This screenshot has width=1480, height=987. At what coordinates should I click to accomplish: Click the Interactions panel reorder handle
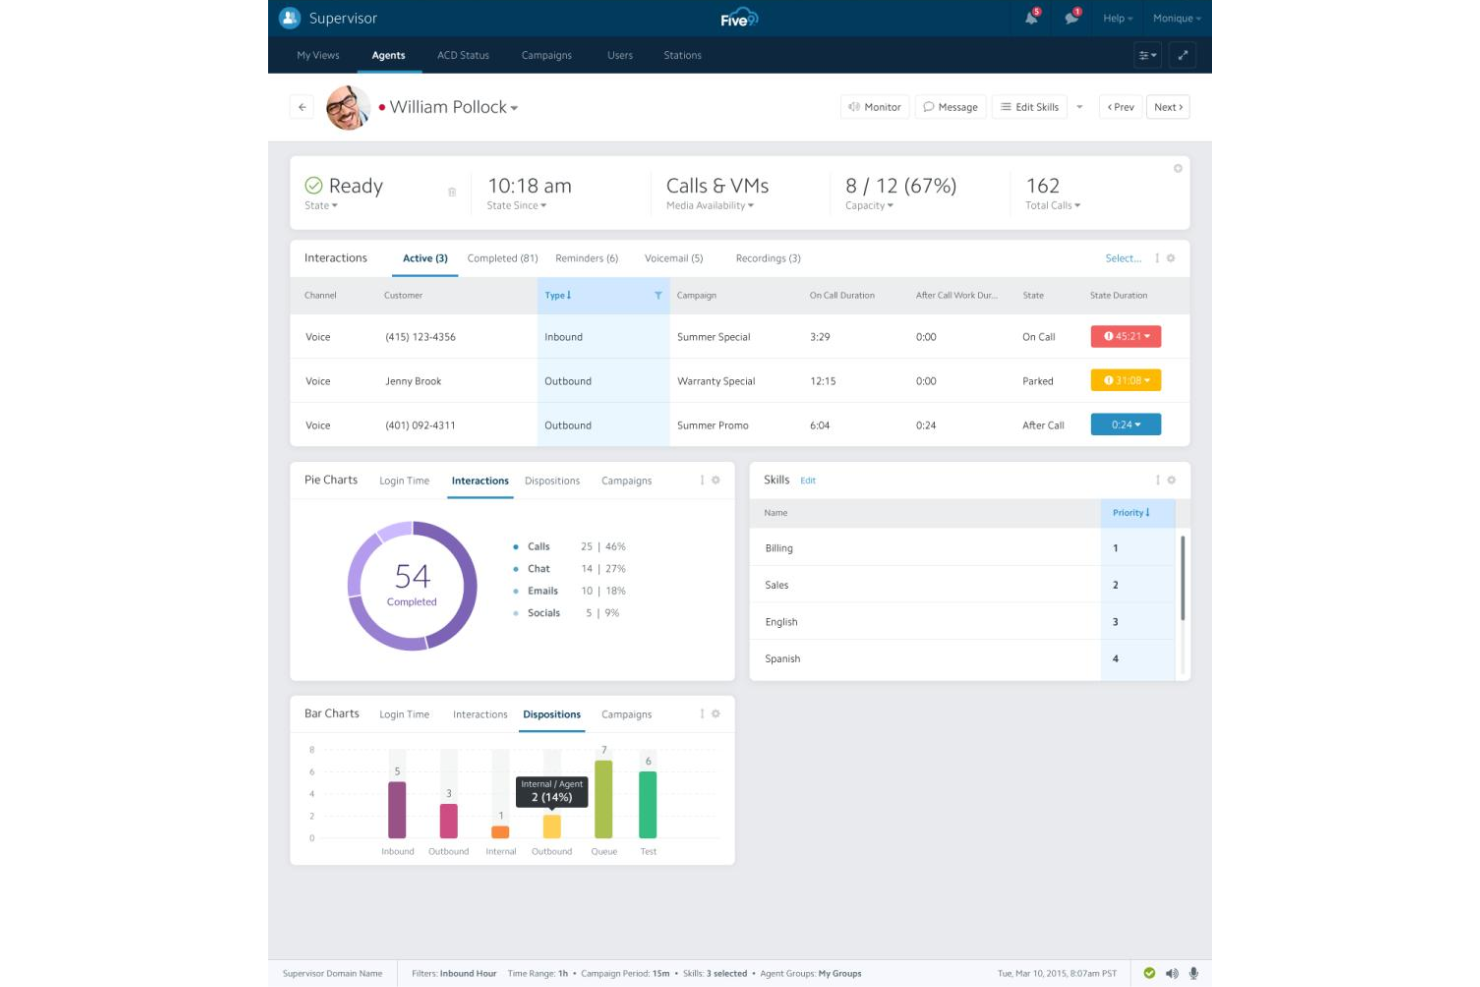(1157, 258)
